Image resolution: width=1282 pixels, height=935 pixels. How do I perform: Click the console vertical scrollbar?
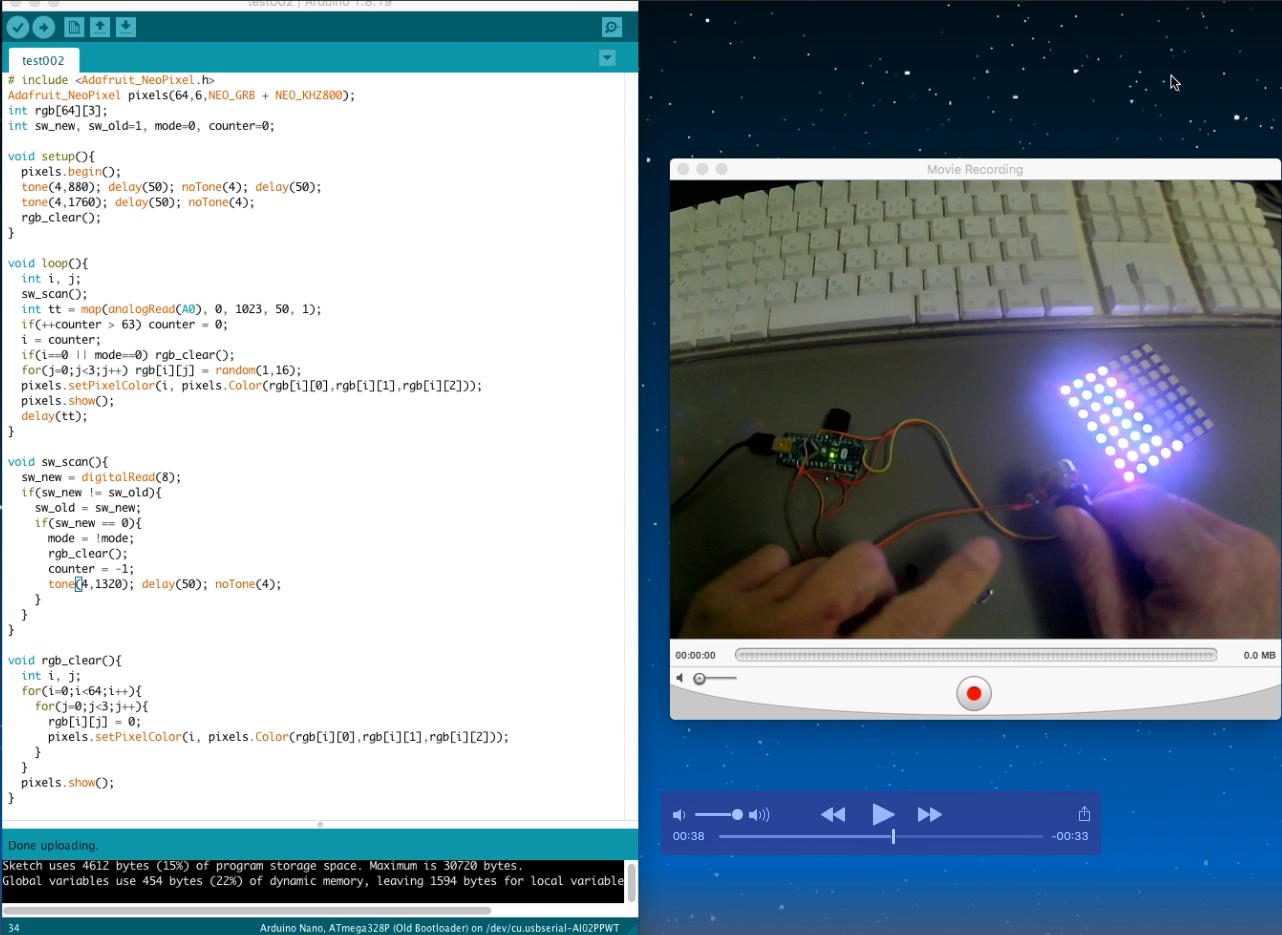pos(632,881)
